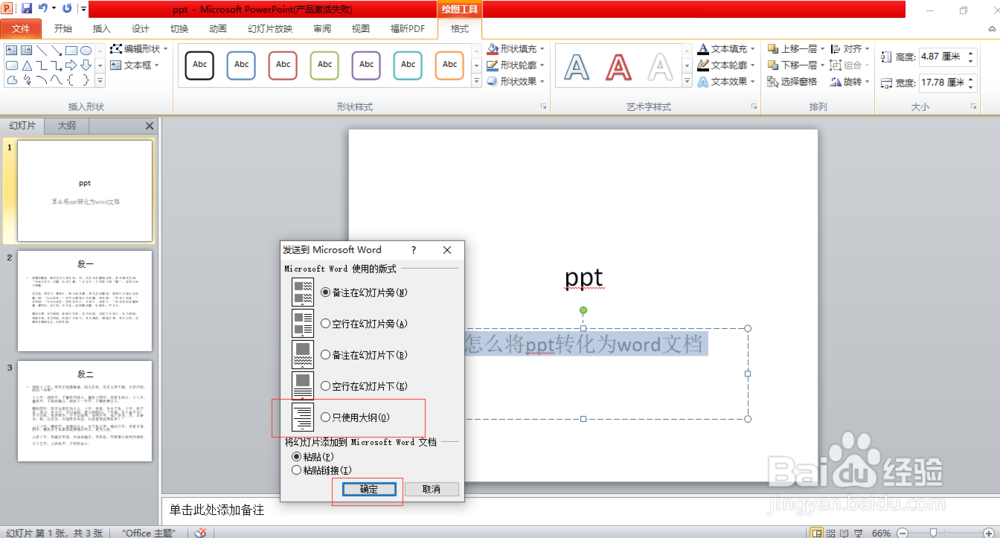This screenshot has height=538, width=1000.
Task: Select the oval shape in shapes gallery
Action: 85,50
